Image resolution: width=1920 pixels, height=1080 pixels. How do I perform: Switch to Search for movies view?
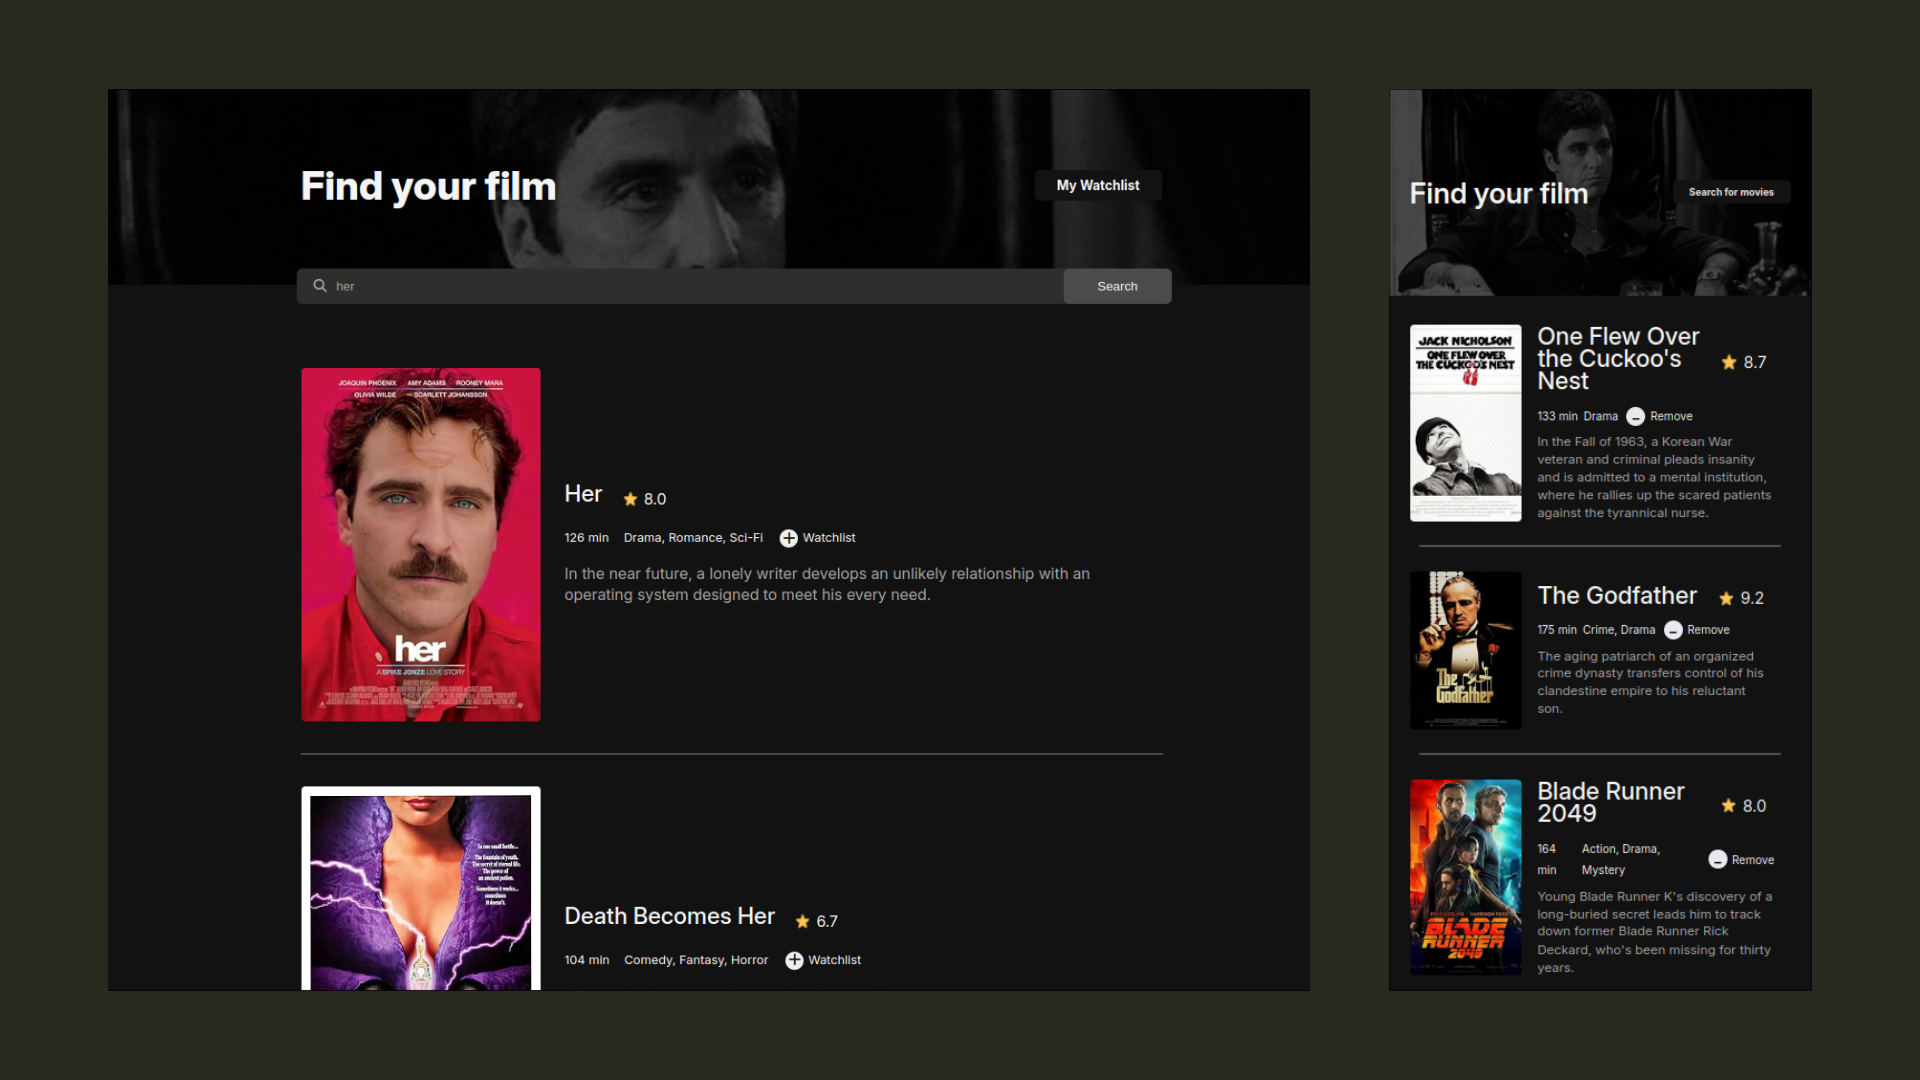pyautogui.click(x=1733, y=191)
